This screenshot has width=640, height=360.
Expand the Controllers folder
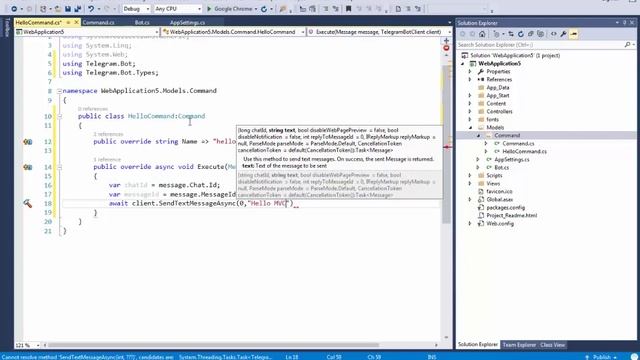coord(470,111)
